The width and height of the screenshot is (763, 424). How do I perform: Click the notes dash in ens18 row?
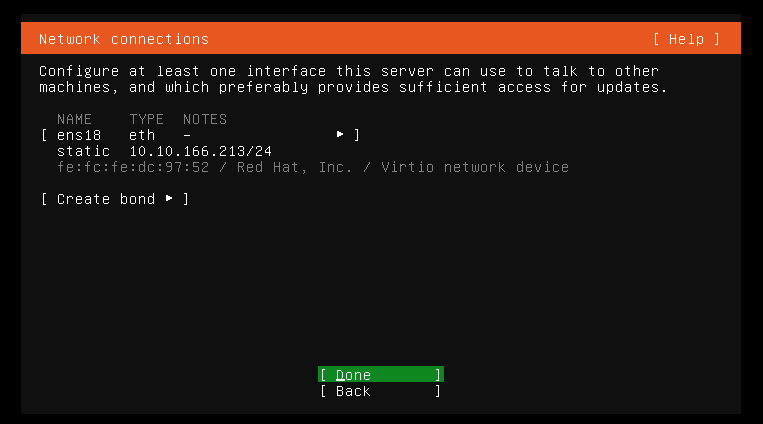[187, 135]
